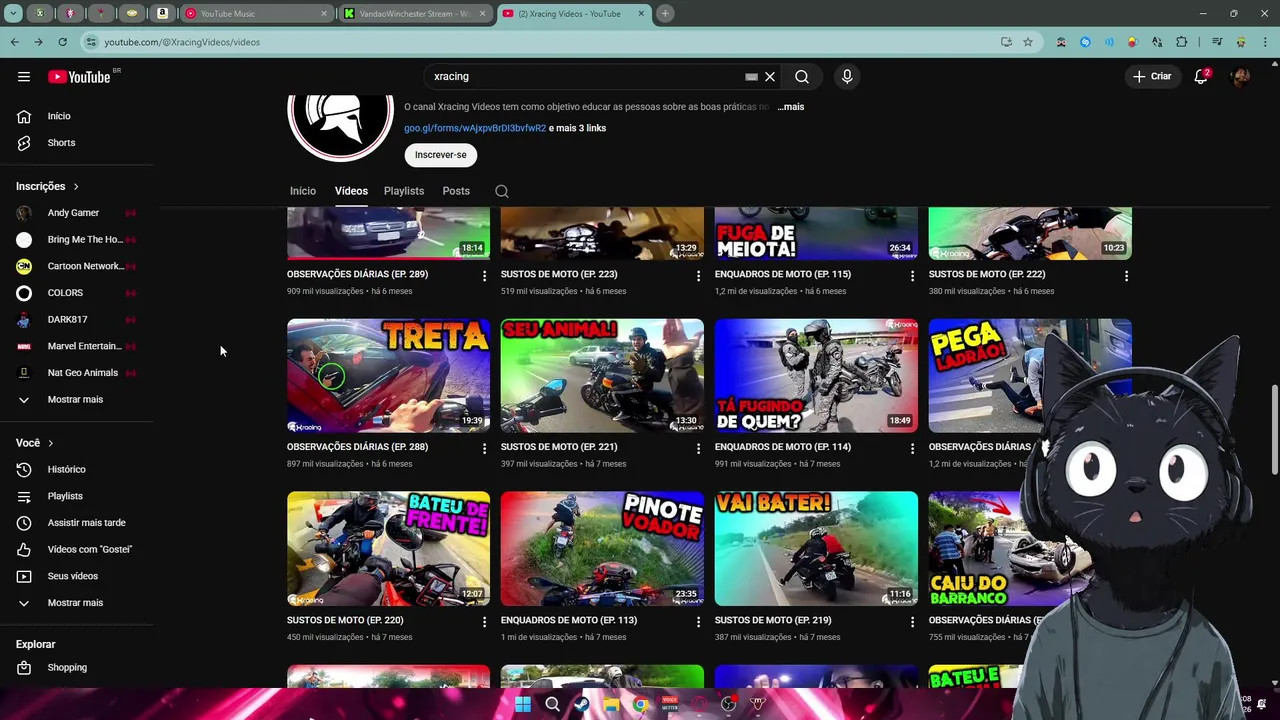Viewport: 1280px width, 720px height.
Task: Open options for ENQUADROS DE MOTO (EP. 113)
Action: pyautogui.click(x=698, y=622)
